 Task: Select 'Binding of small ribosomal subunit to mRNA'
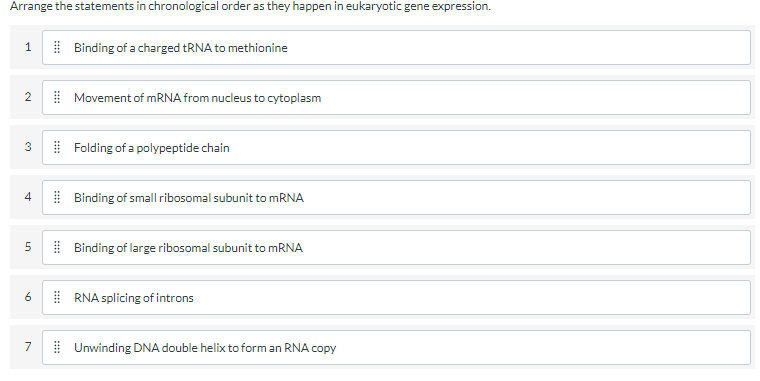tap(396, 197)
